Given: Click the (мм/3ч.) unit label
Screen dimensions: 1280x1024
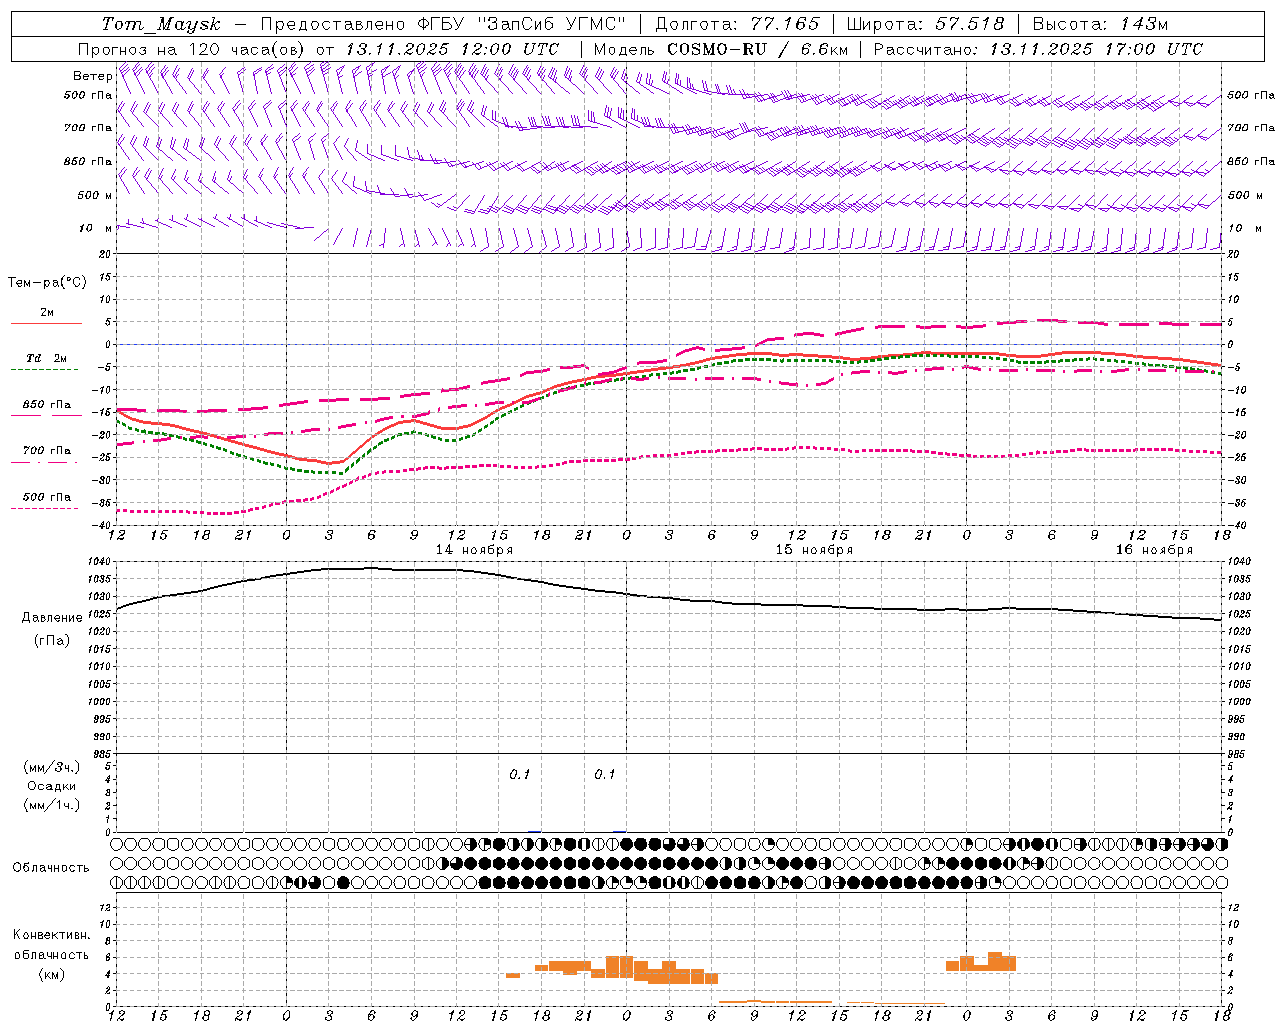Looking at the screenshot, I should click(x=52, y=768).
